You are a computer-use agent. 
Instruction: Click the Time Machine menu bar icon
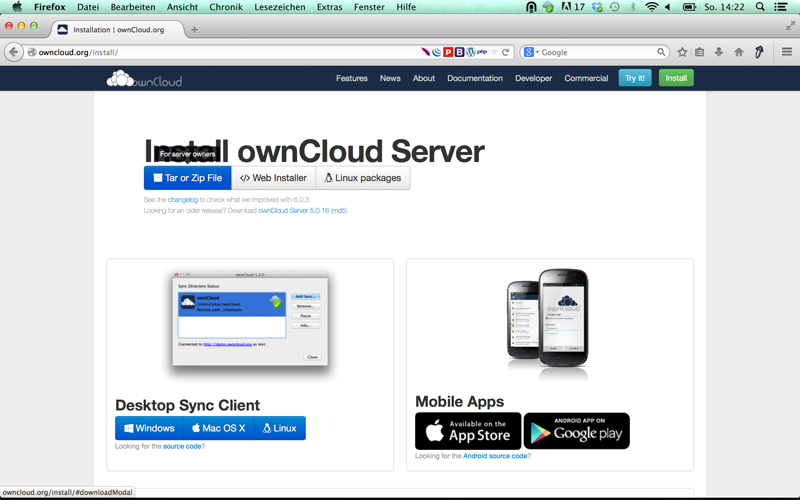[x=615, y=7]
